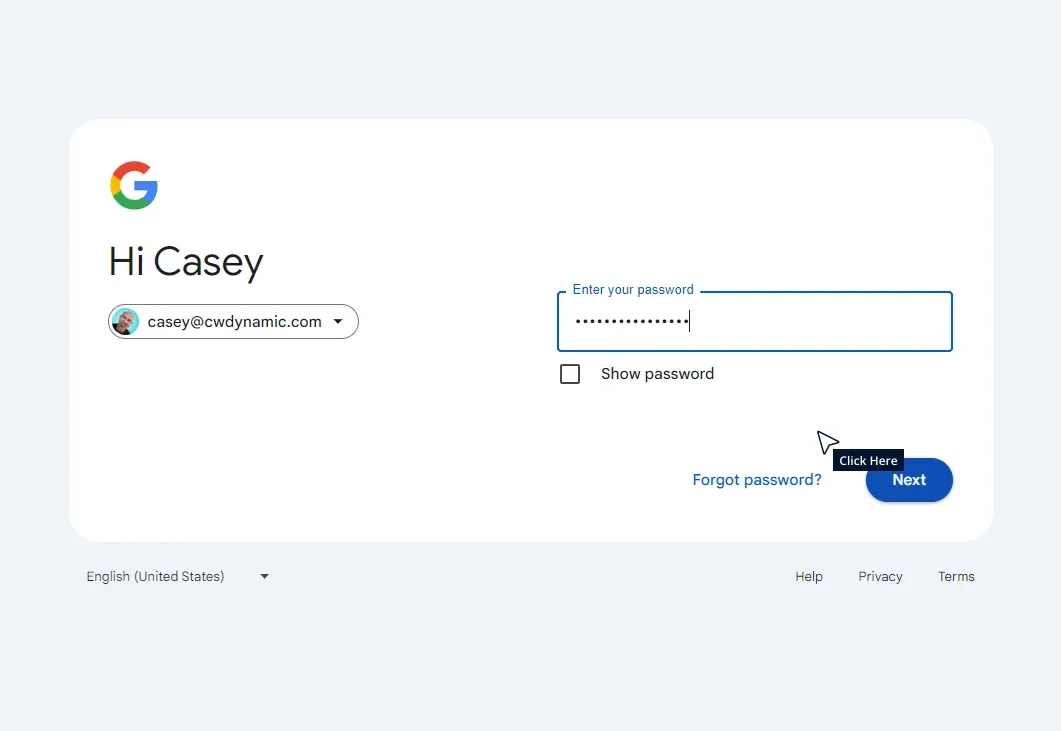Open the Terms page

click(955, 576)
